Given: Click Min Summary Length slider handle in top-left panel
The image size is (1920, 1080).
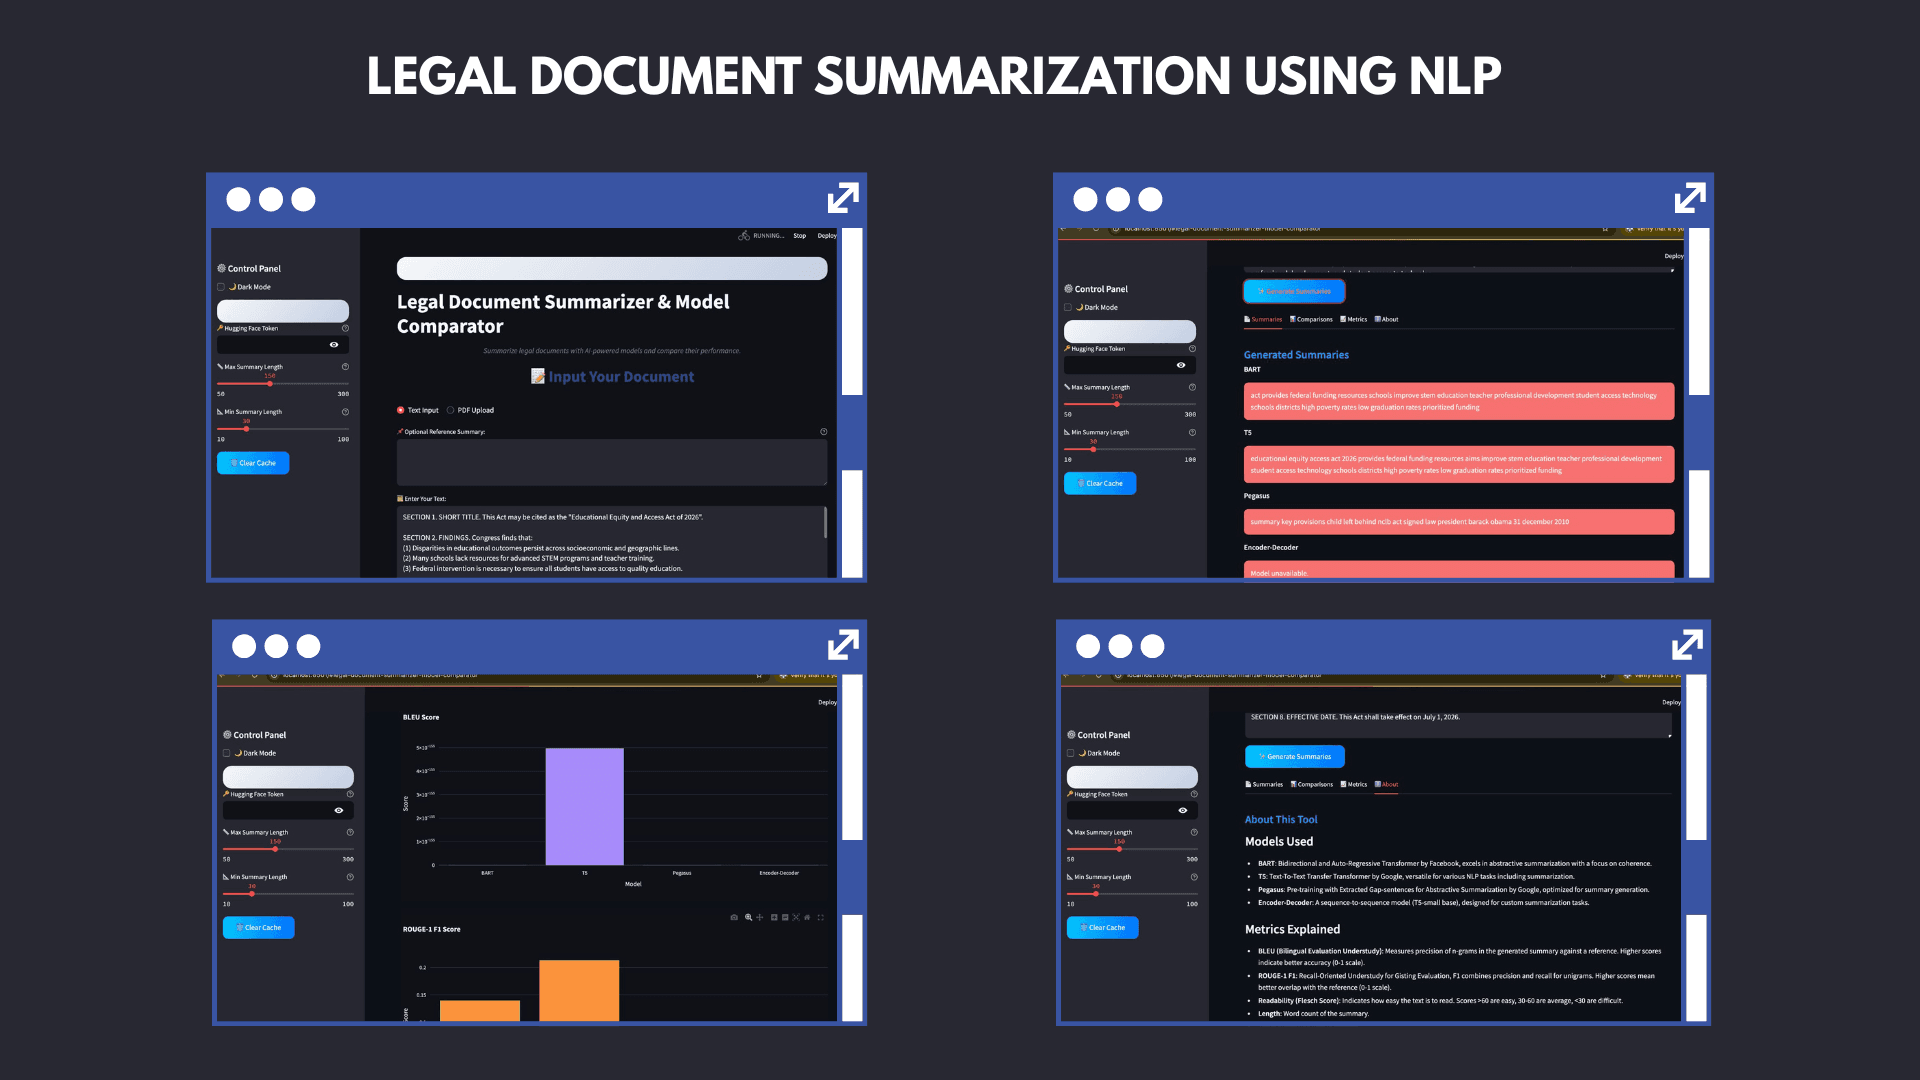Looking at the screenshot, I should 246,429.
